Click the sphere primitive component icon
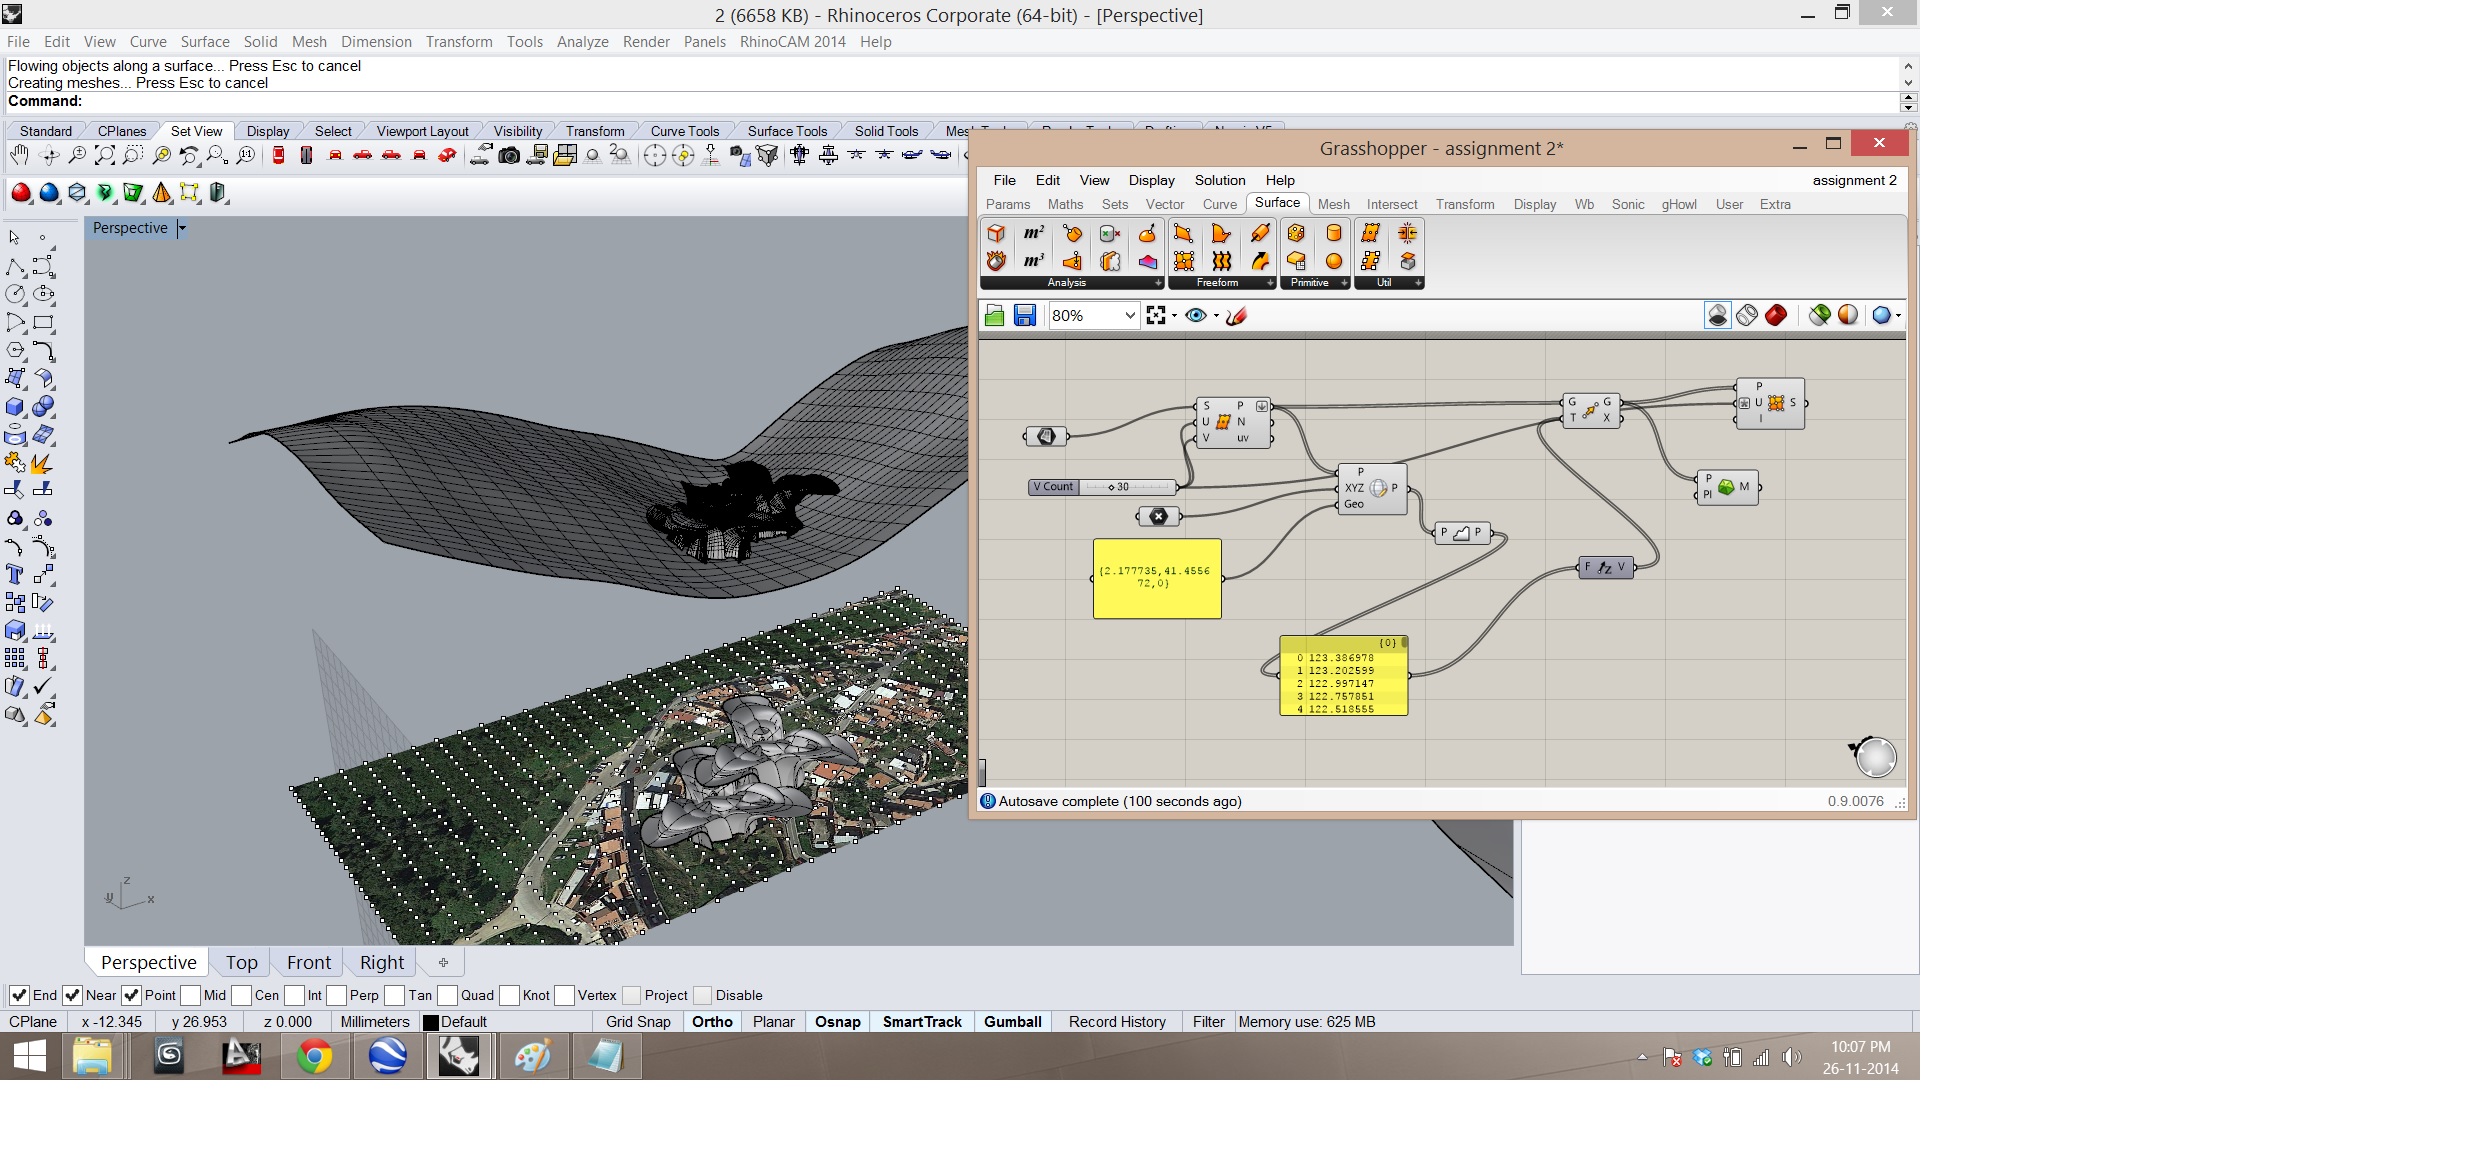Viewport: 2482px width, 1159px height. [x=1333, y=261]
